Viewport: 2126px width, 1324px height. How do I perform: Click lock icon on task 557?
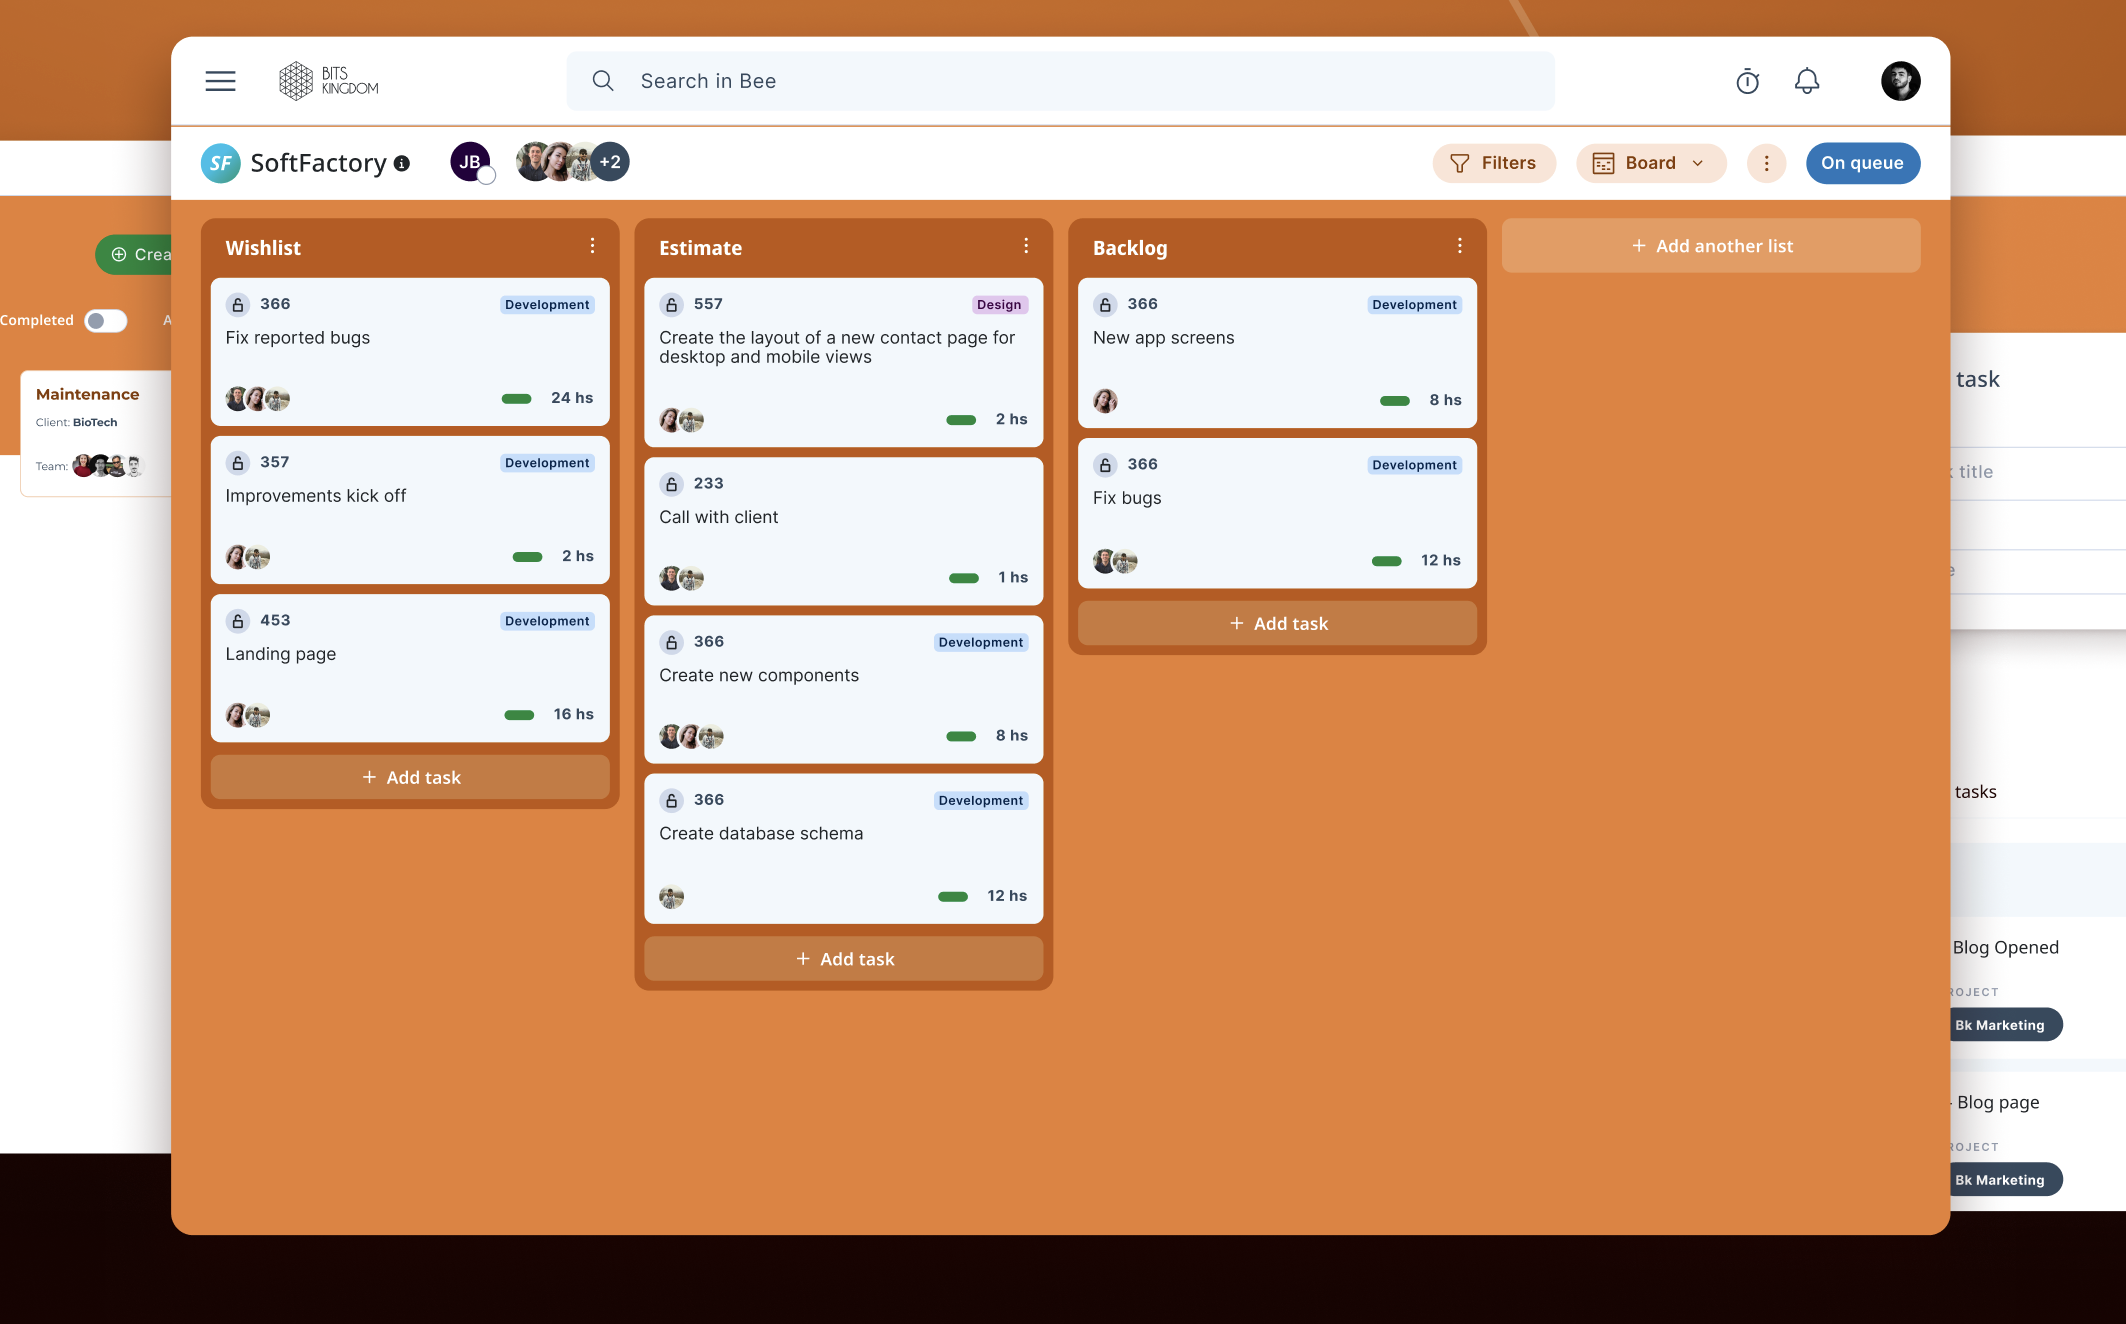[x=672, y=304]
